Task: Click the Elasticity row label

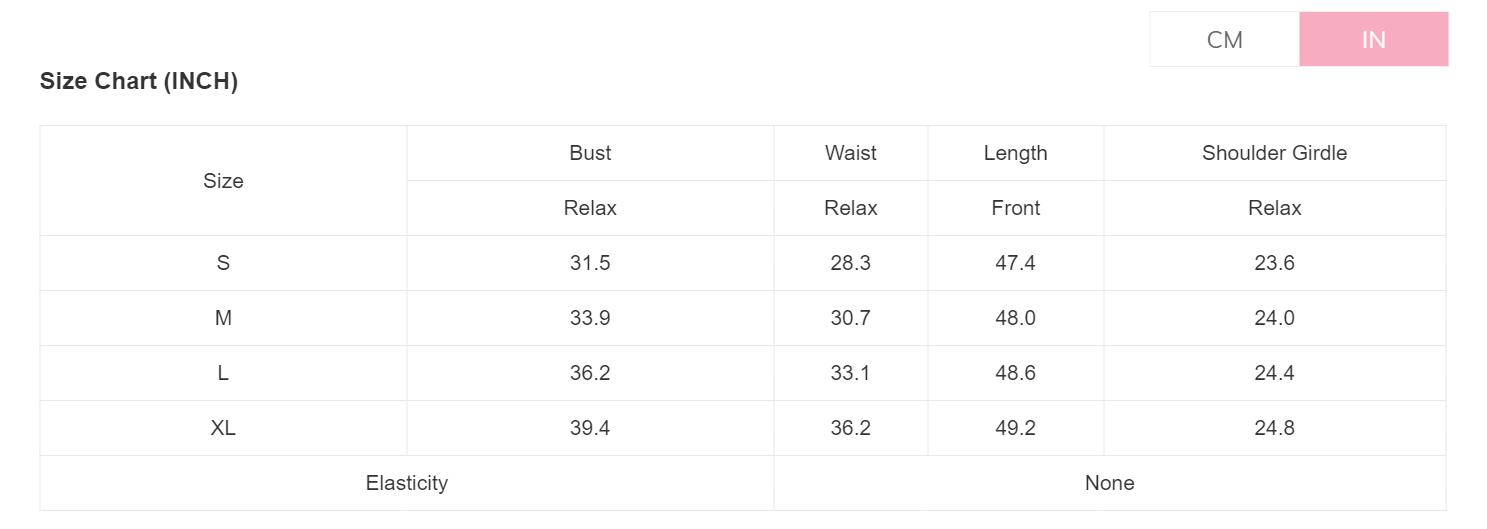Action: pos(406,483)
